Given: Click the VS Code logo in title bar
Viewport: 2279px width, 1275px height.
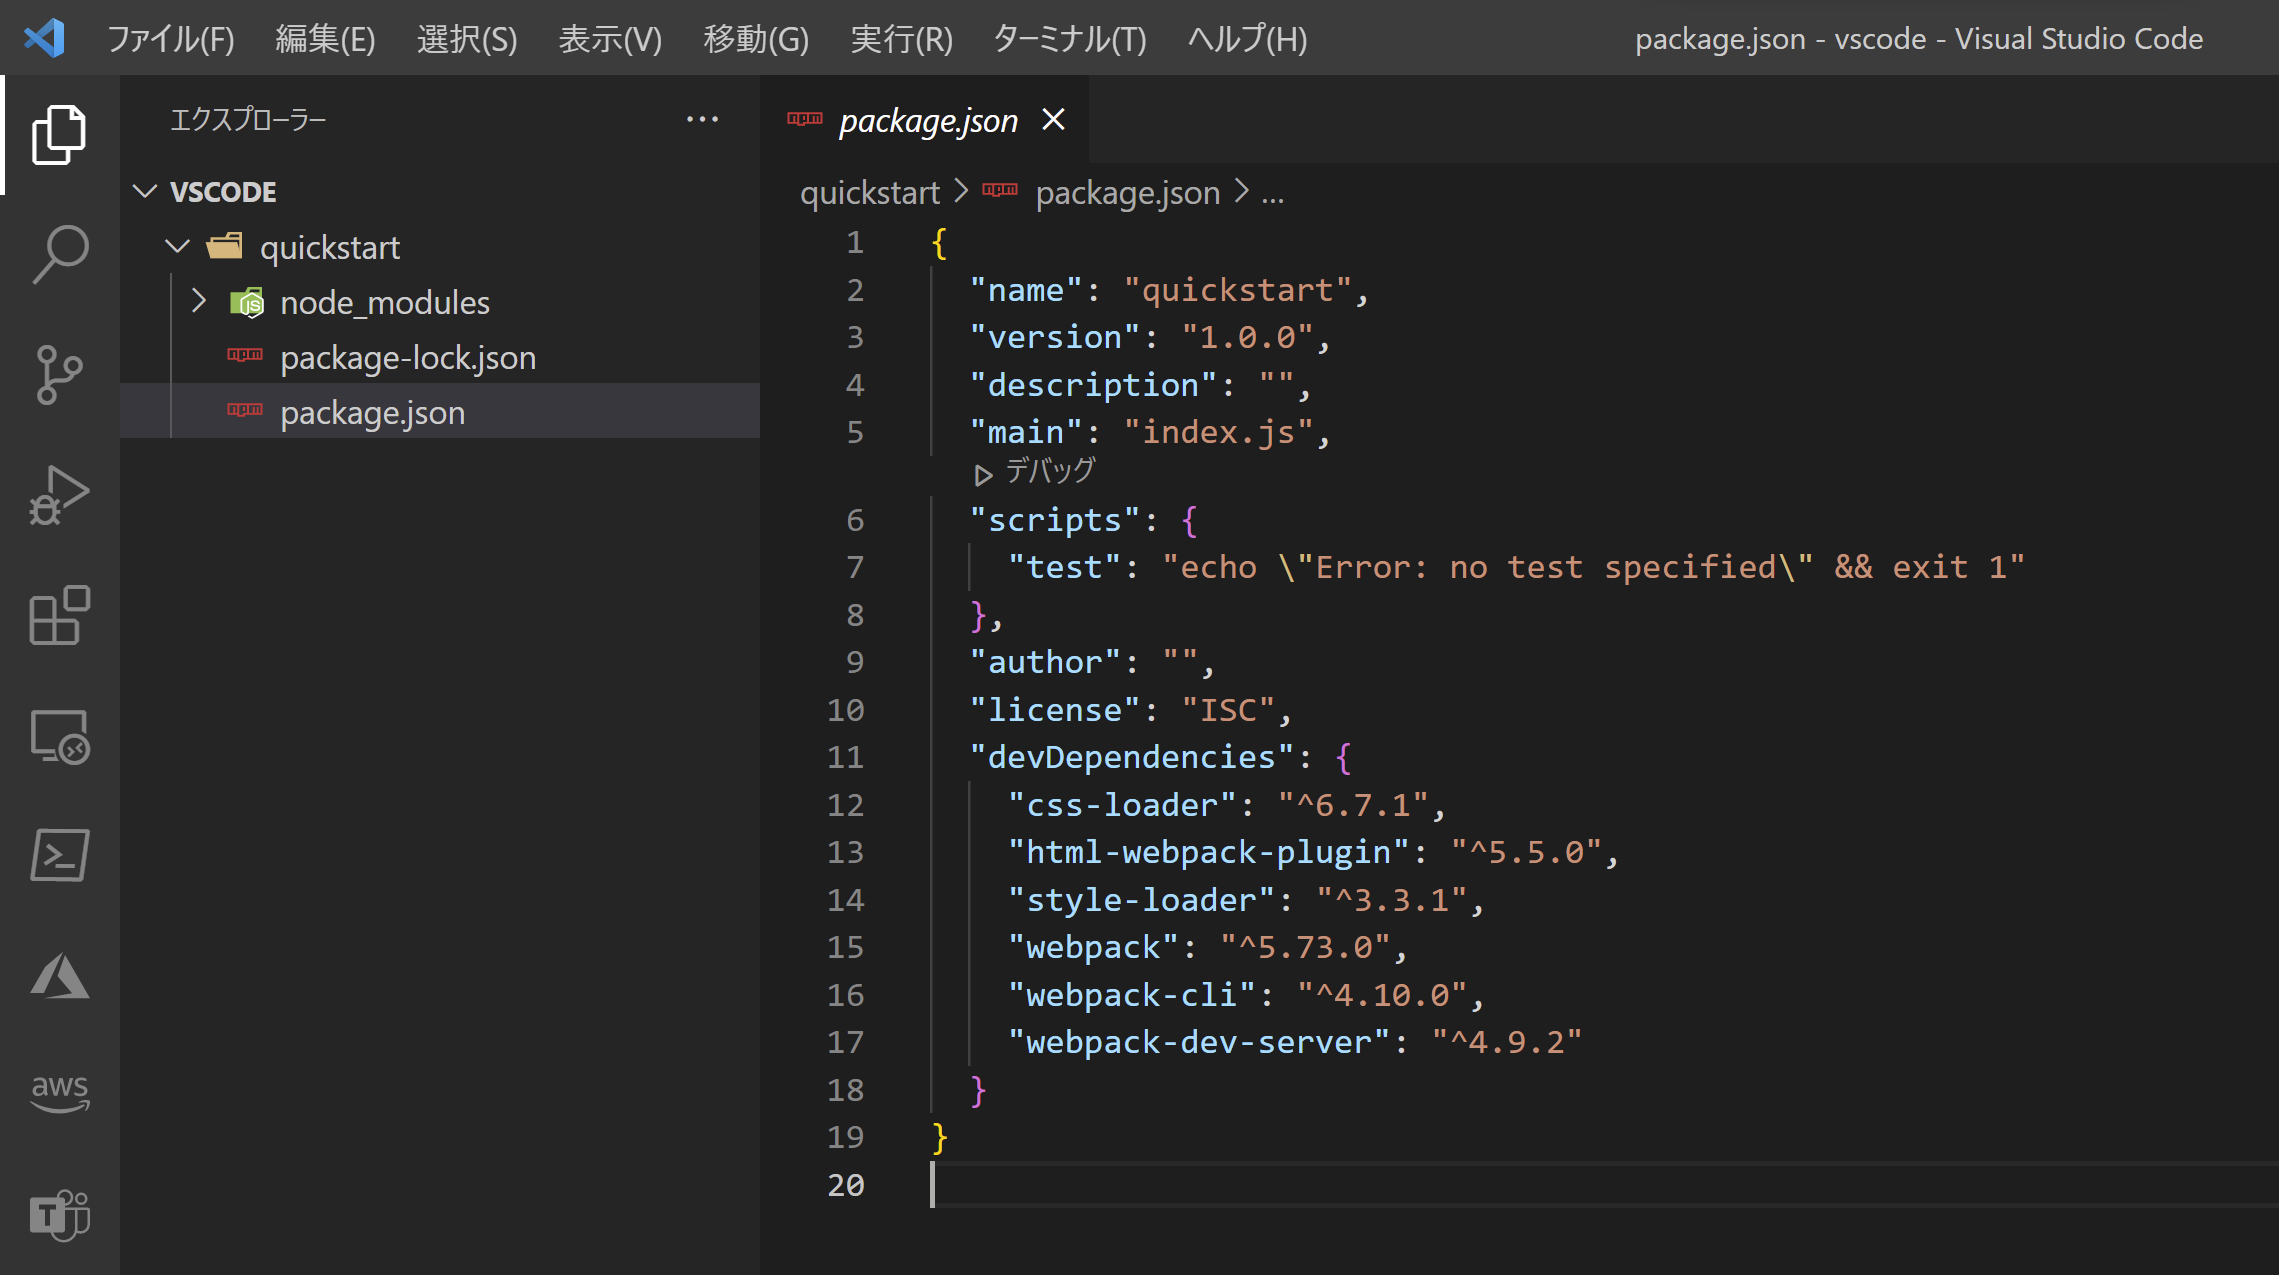Looking at the screenshot, I should click(x=44, y=38).
